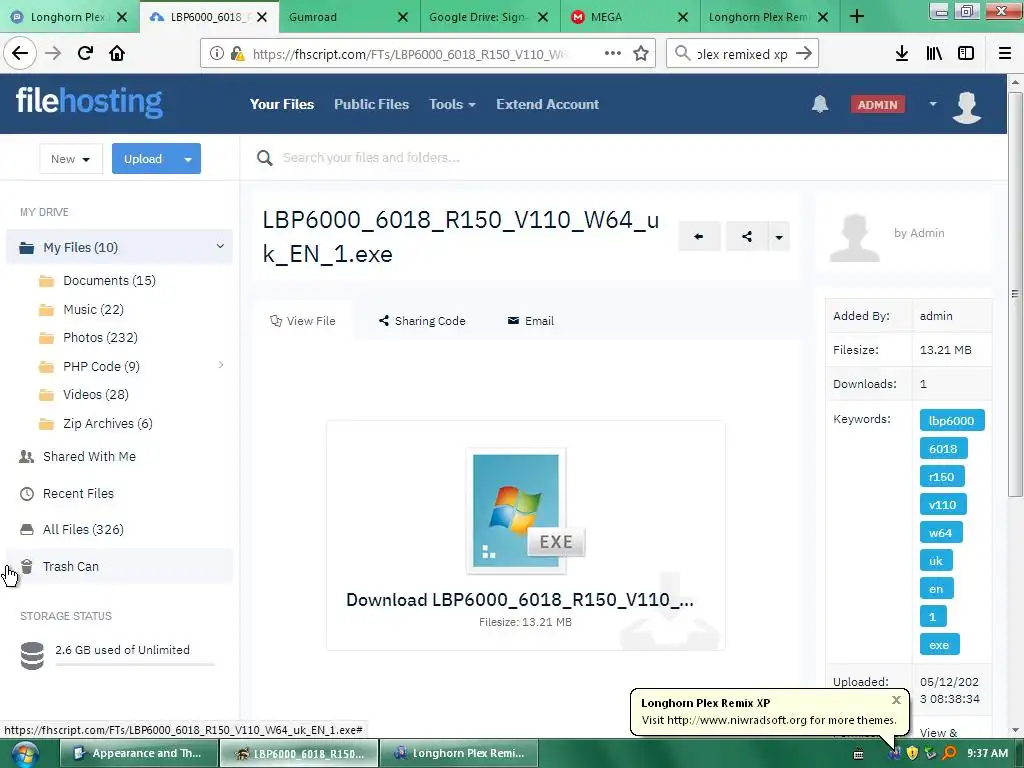Open the New dropdown button
Image resolution: width=1024 pixels, height=768 pixels.
71,159
